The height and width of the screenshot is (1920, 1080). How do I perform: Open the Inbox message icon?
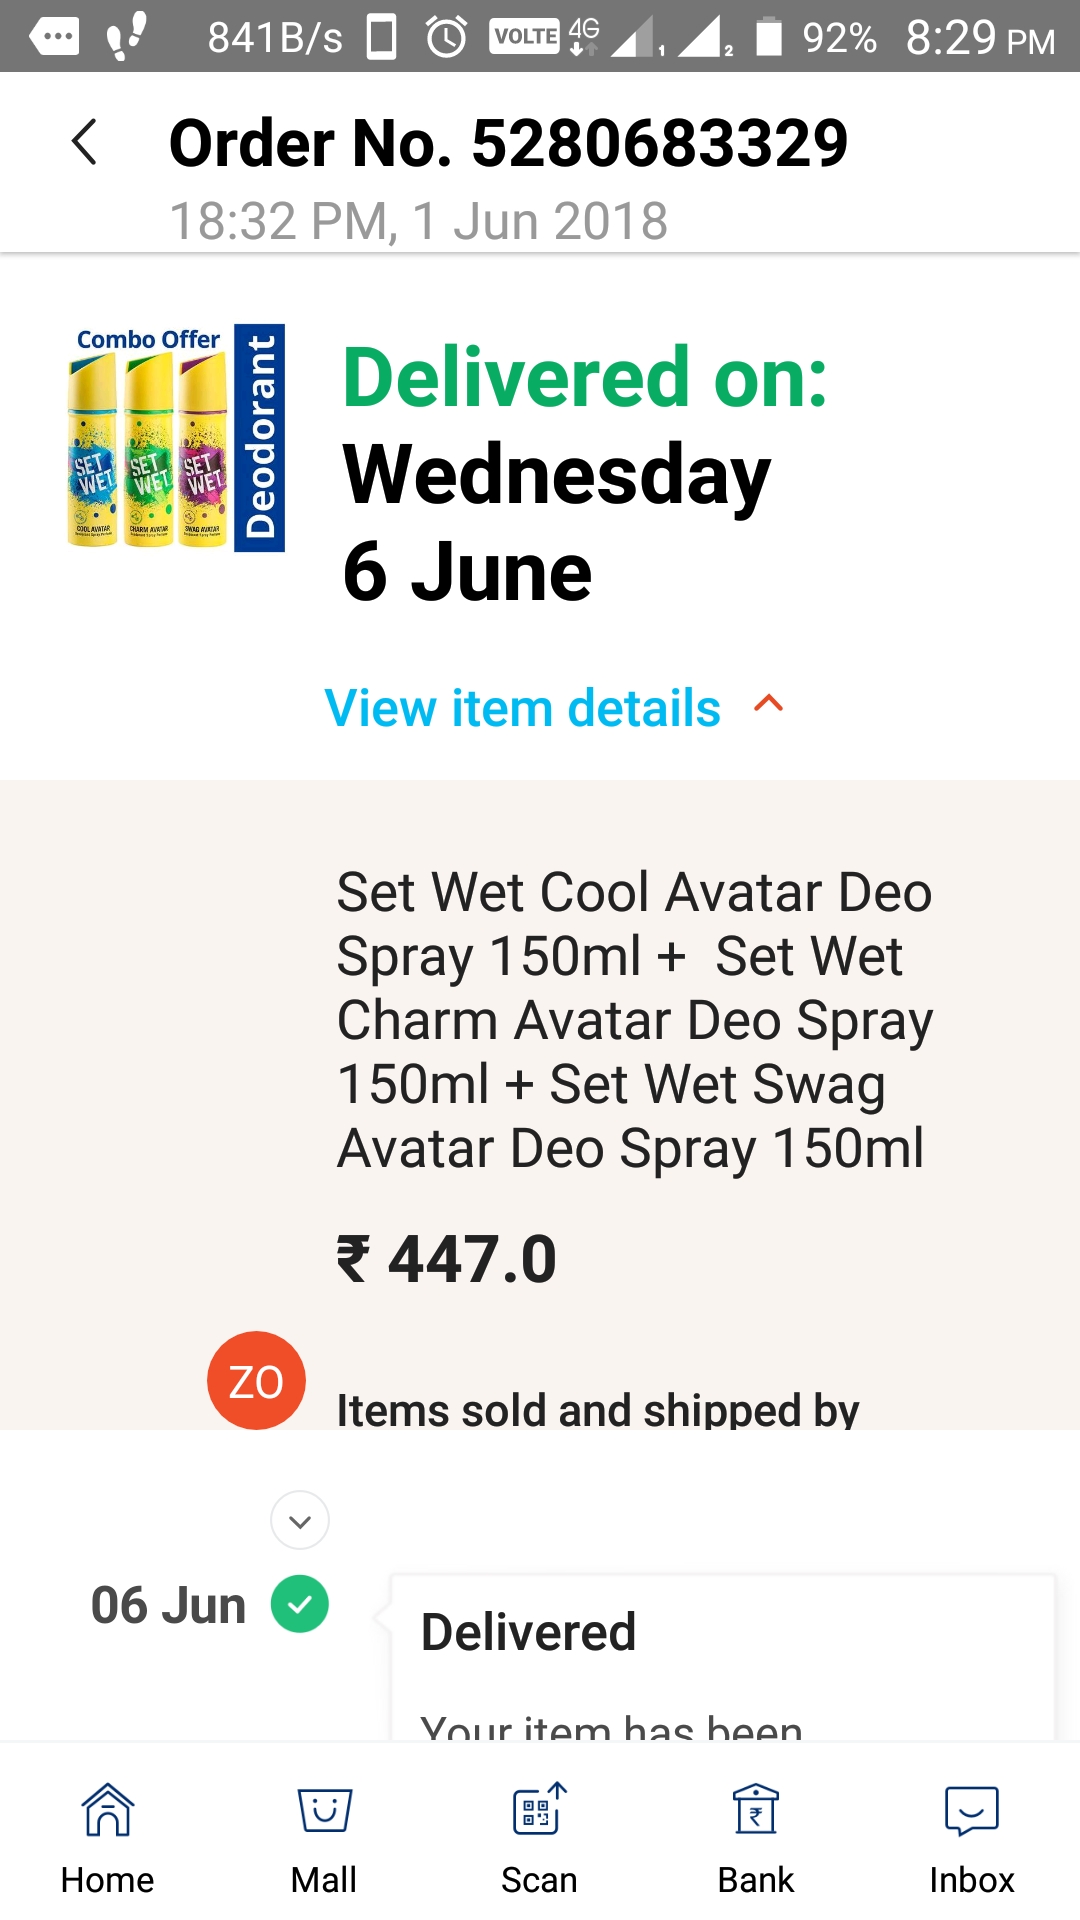click(971, 1810)
